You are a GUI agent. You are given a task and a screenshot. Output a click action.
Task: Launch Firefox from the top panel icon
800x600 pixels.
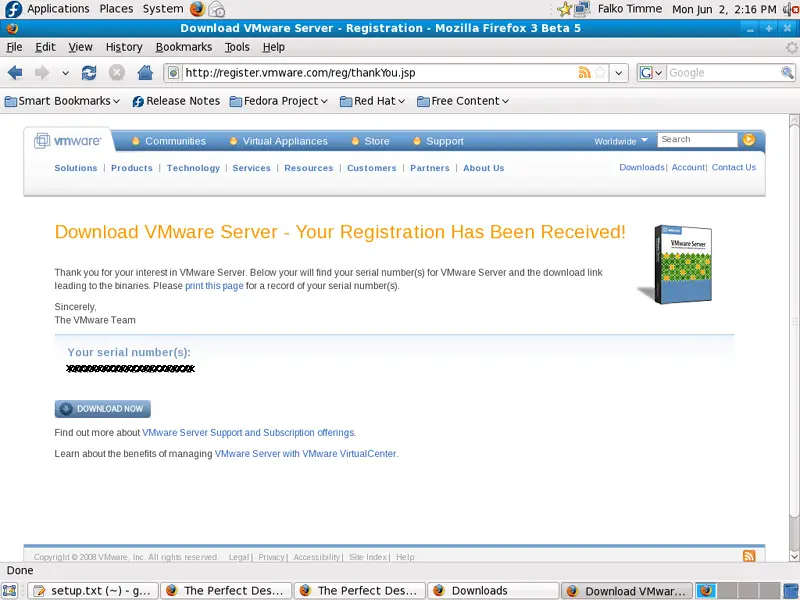(x=197, y=9)
